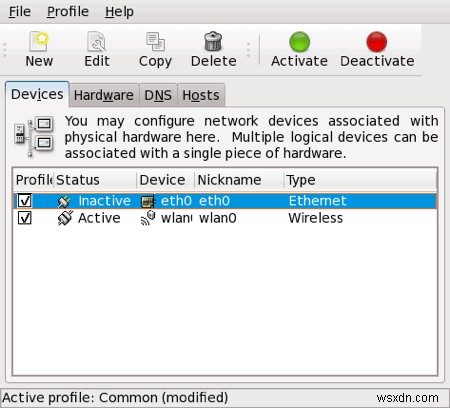
Task: Switch to the Hosts tab
Action: 201,95
